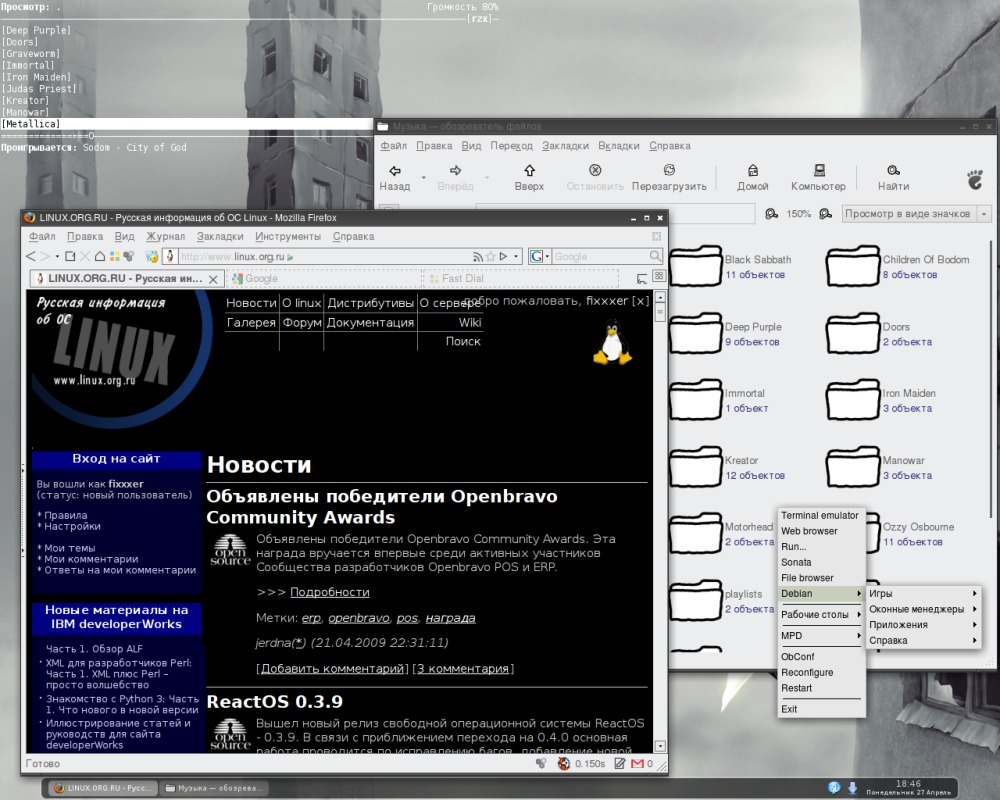Expand the Оконные менеджеры submenu
1000x800 pixels.
tap(923, 609)
